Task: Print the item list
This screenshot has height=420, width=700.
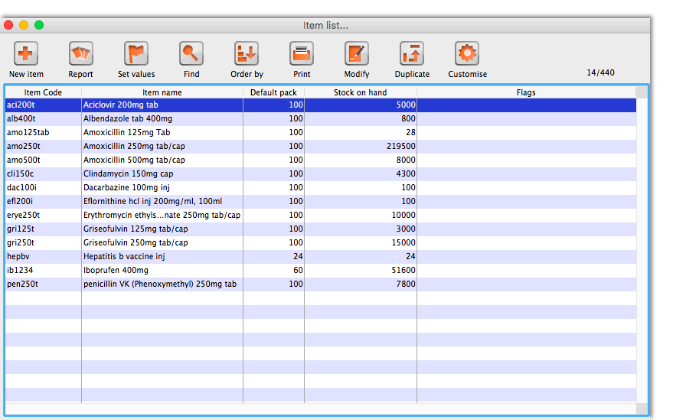Action: (x=301, y=54)
